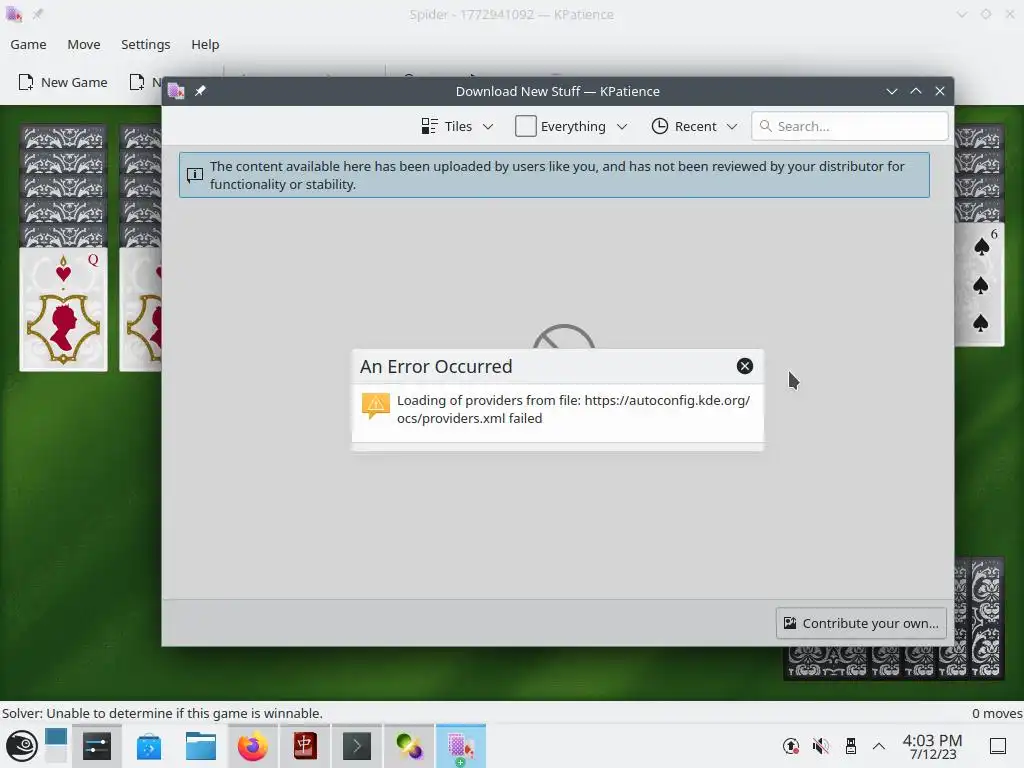The height and width of the screenshot is (768, 1024).
Task: Open the Tiles view mode dropdown
Action: (x=457, y=126)
